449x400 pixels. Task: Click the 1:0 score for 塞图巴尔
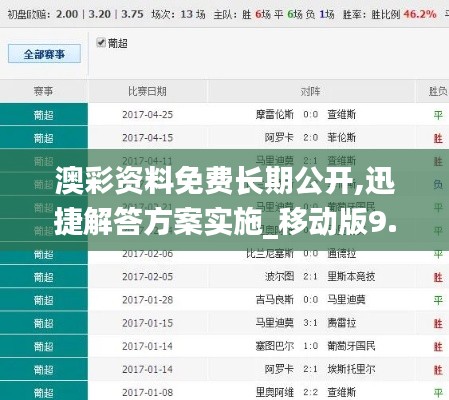pos(311,346)
